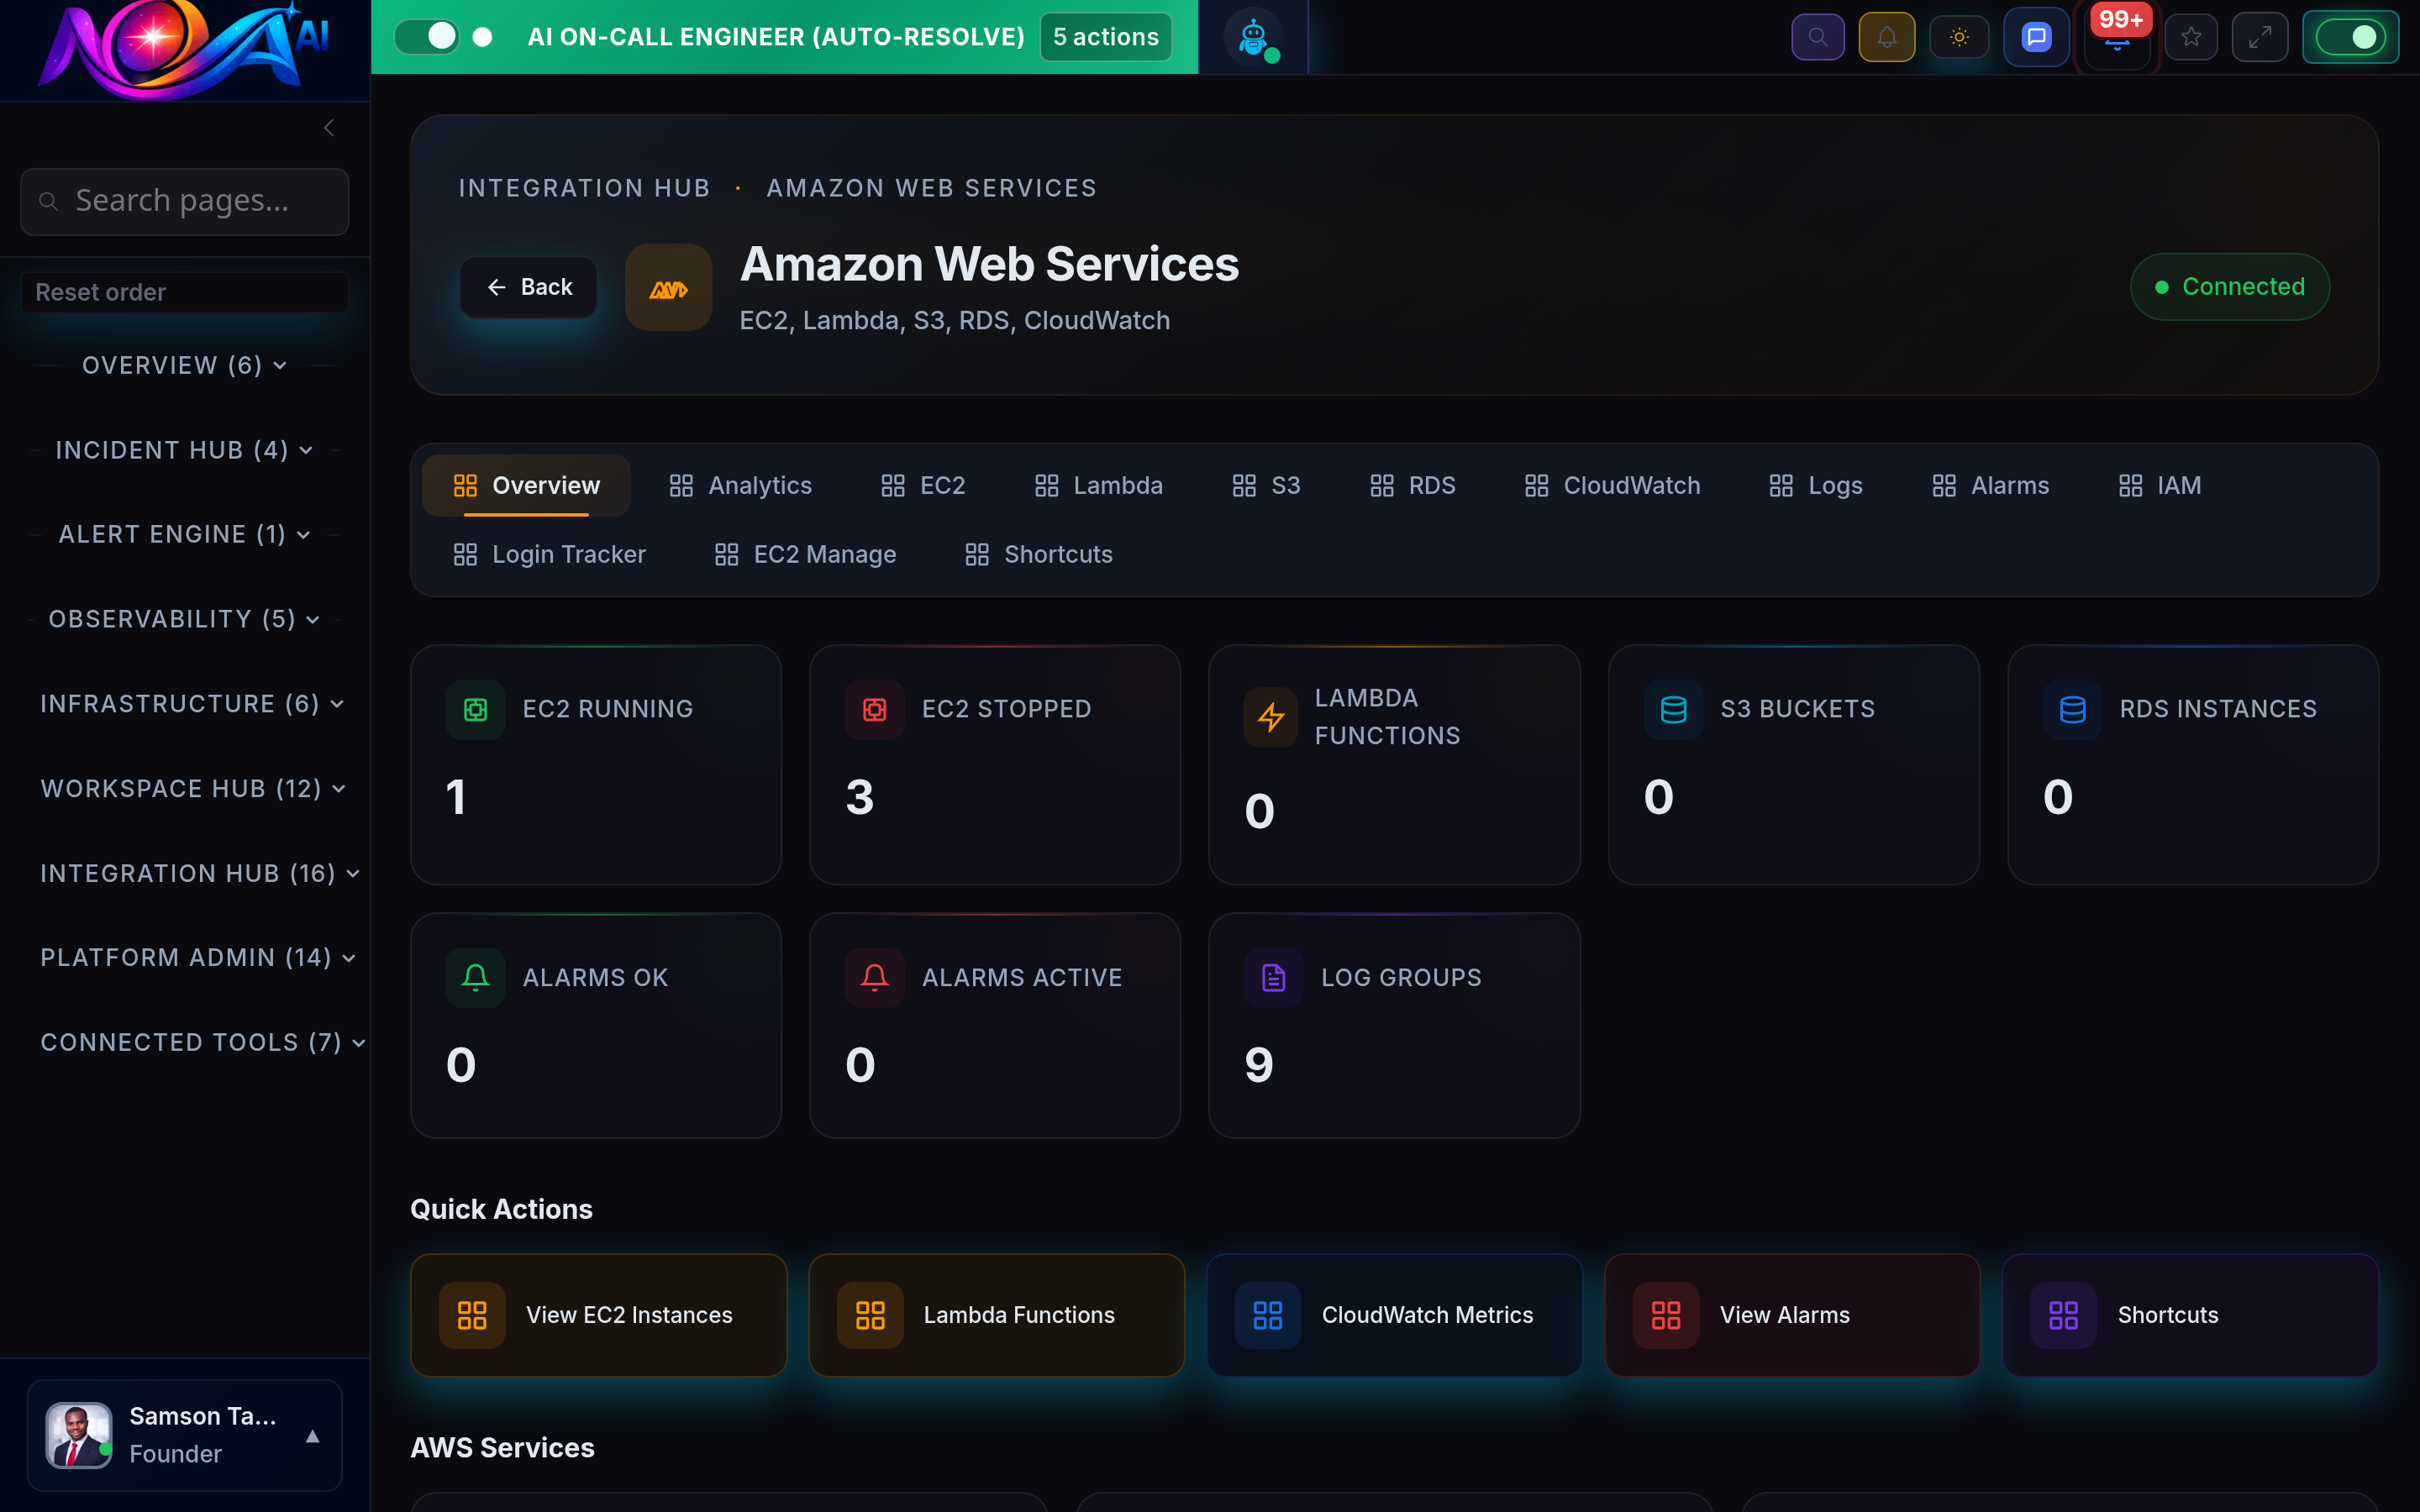Image resolution: width=2420 pixels, height=1512 pixels.
Task: Open the 99+ badge notifications icon
Action: 2117,40
